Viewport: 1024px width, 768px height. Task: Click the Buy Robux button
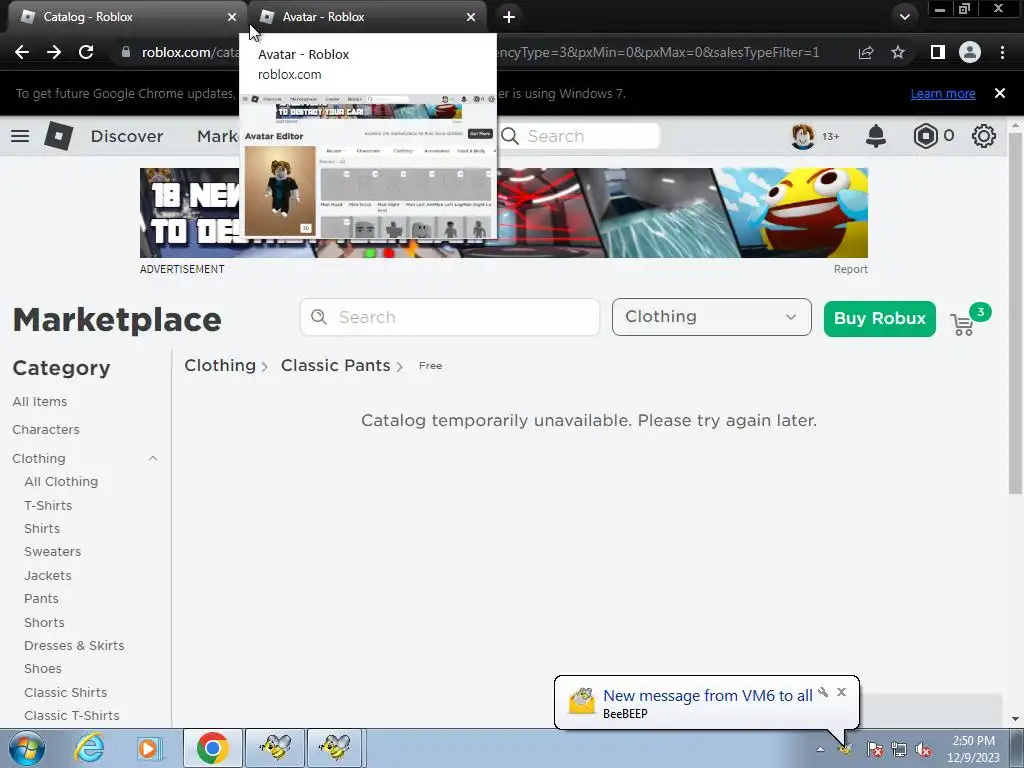(880, 319)
